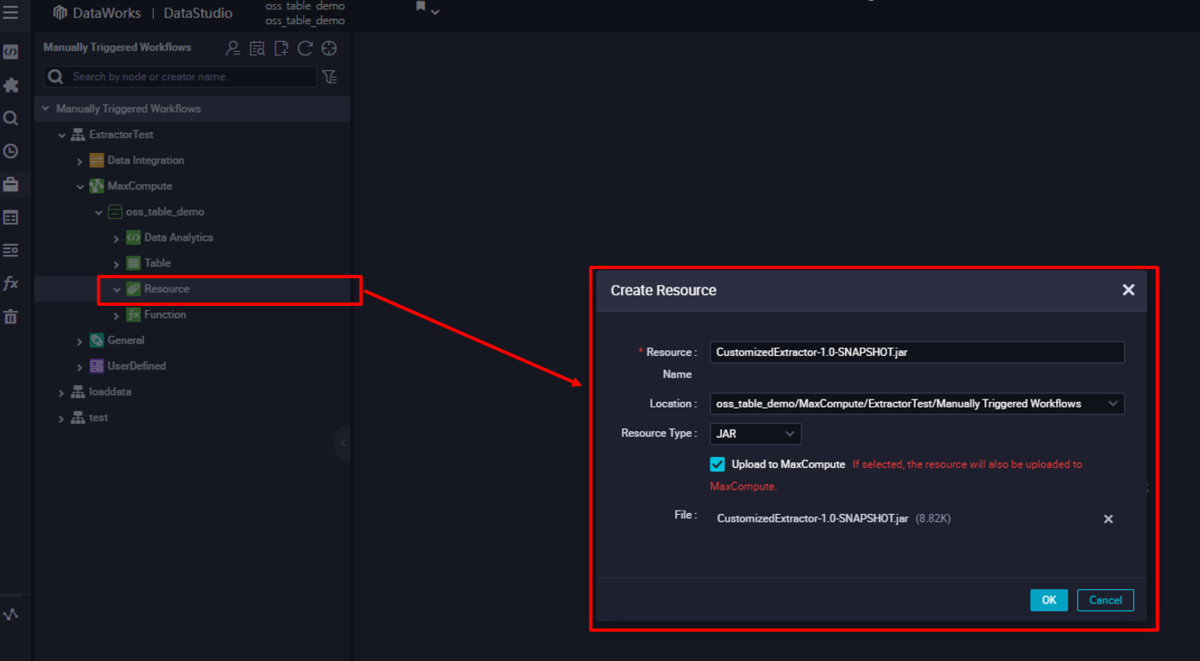Select the loaddata workflow label
1200x661 pixels.
[x=110, y=392]
